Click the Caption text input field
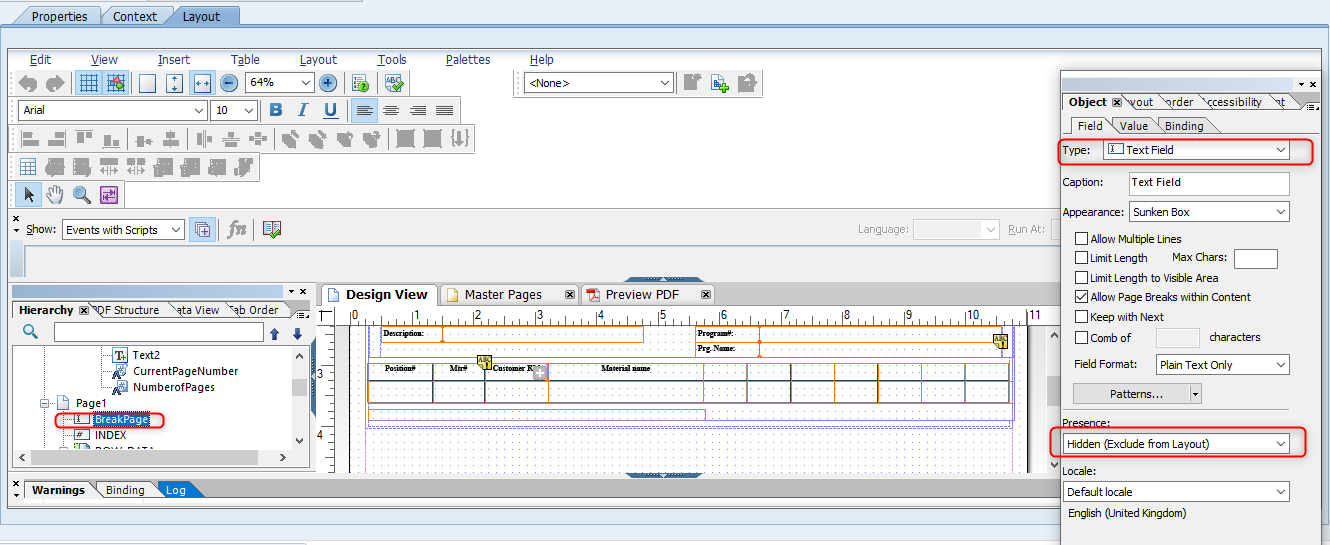The width and height of the screenshot is (1330, 545). [x=1208, y=183]
